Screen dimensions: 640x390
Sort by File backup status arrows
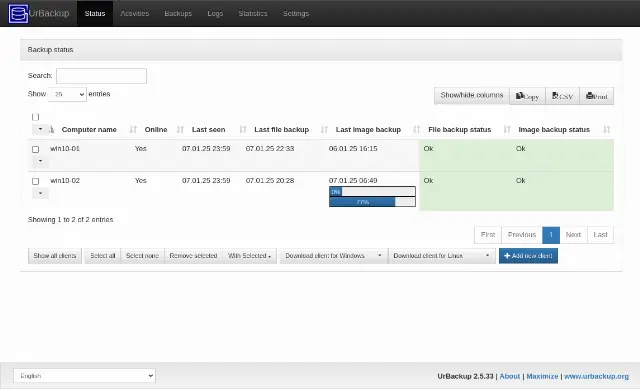(x=507, y=130)
